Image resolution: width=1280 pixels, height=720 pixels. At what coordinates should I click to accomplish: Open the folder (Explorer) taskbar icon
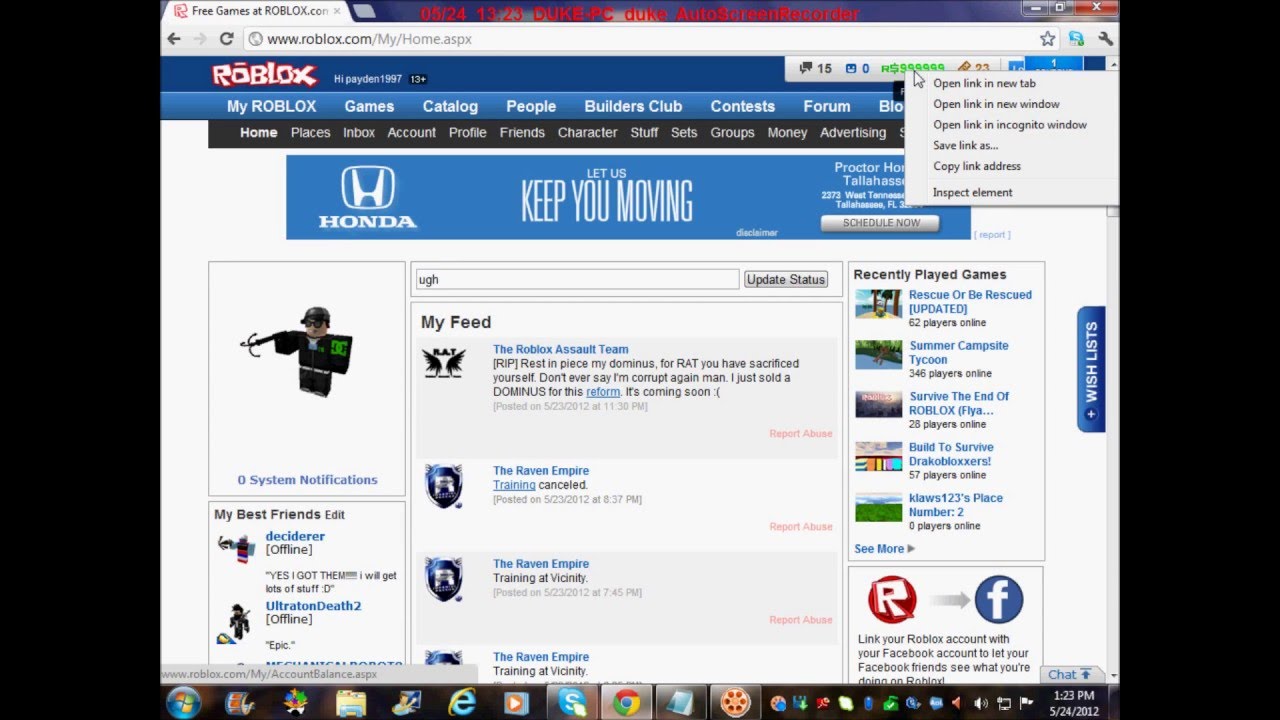pyautogui.click(x=351, y=703)
